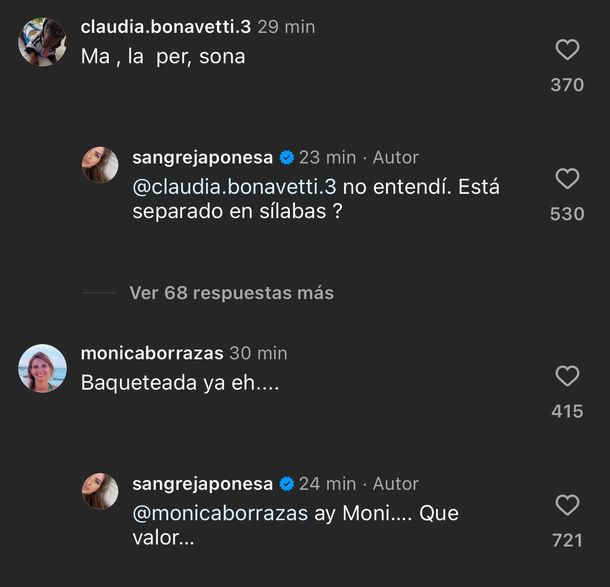
Task: Heart monicaborrazas's Baqueteada comment
Action: tap(567, 376)
